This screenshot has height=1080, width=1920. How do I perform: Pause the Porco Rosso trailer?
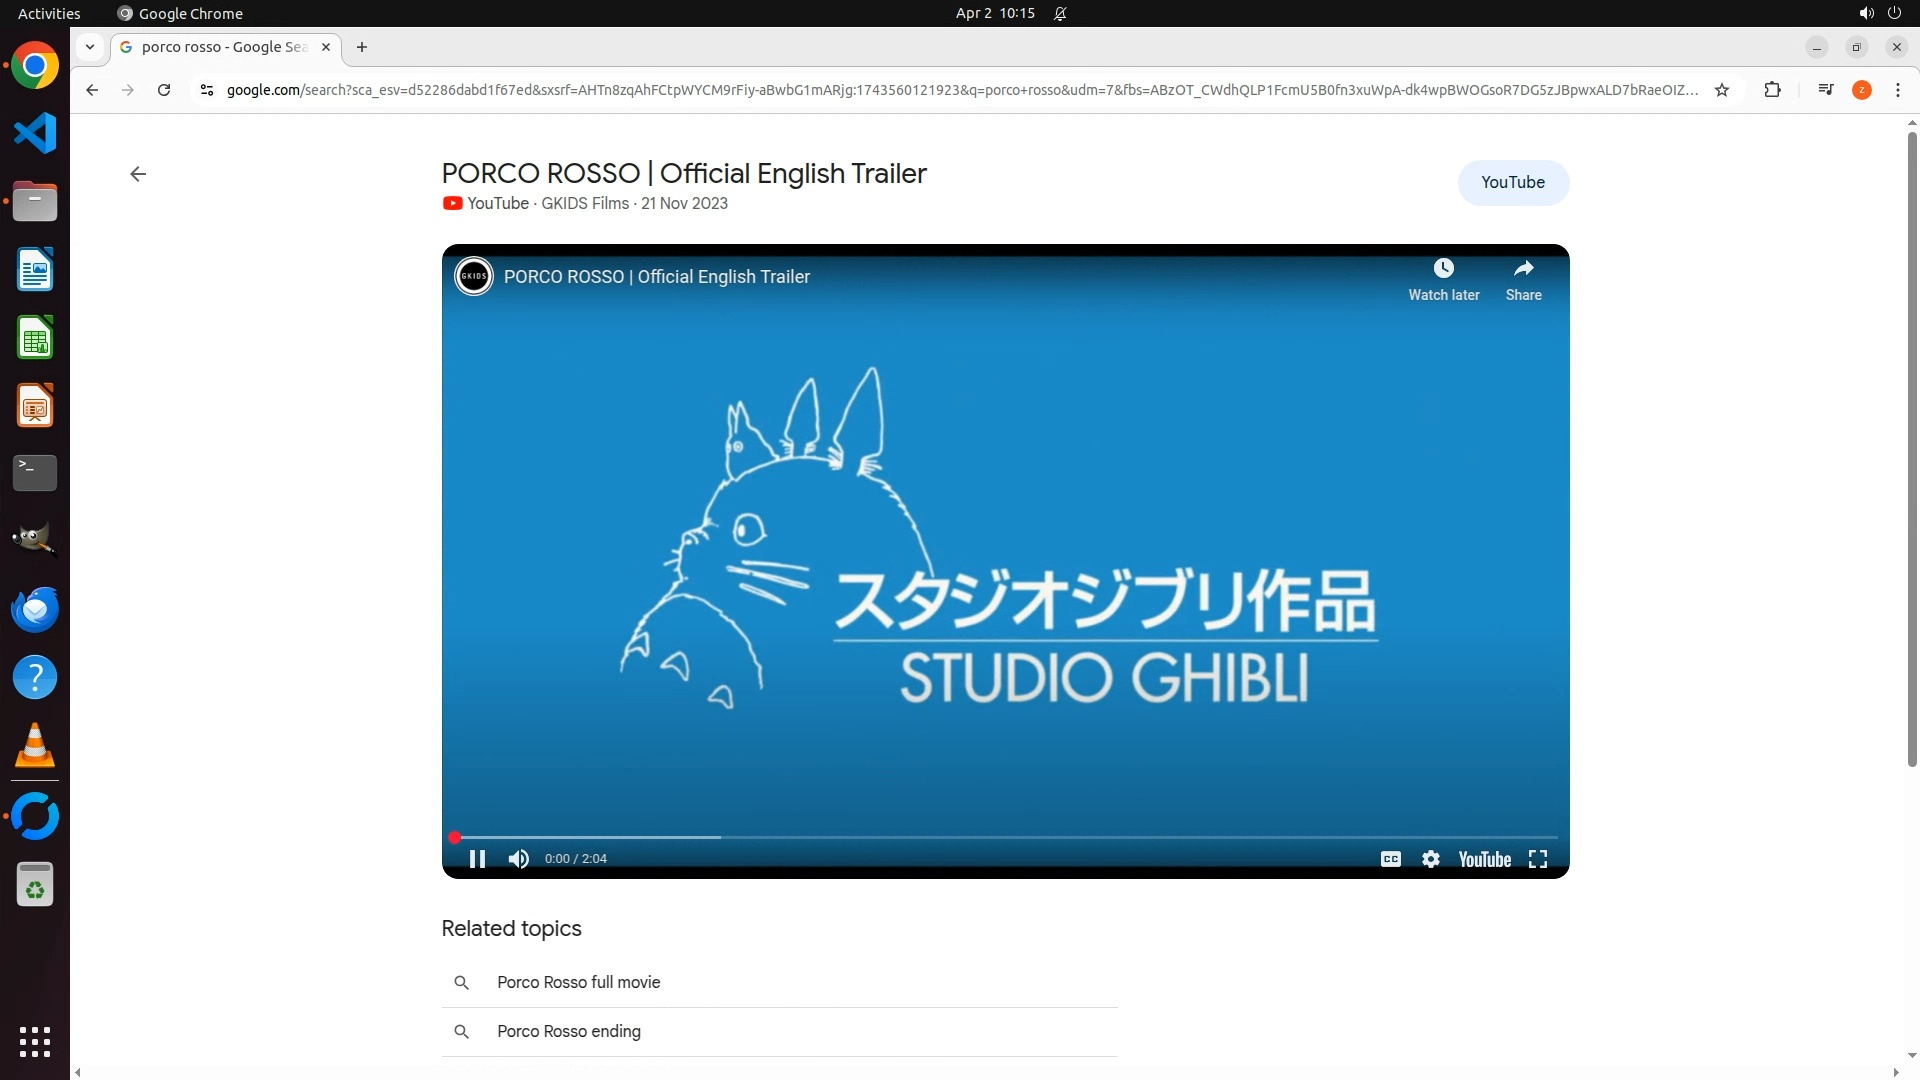tap(477, 859)
